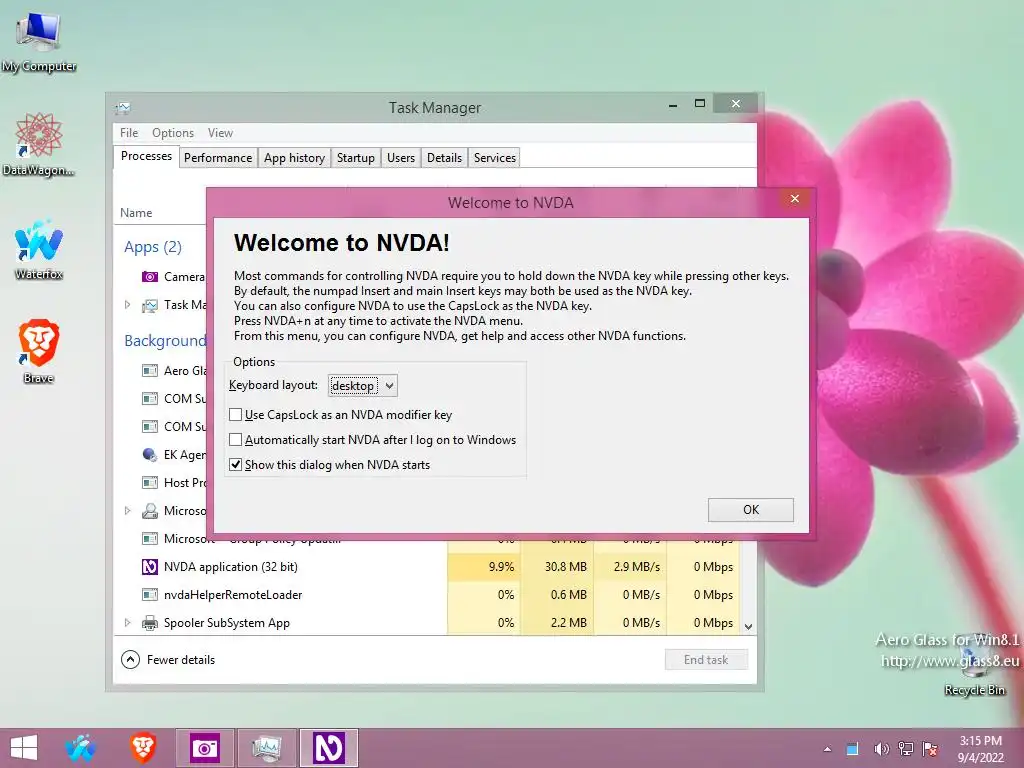The image size is (1024, 768).
Task: Open the Windows Start button
Action: (24, 748)
